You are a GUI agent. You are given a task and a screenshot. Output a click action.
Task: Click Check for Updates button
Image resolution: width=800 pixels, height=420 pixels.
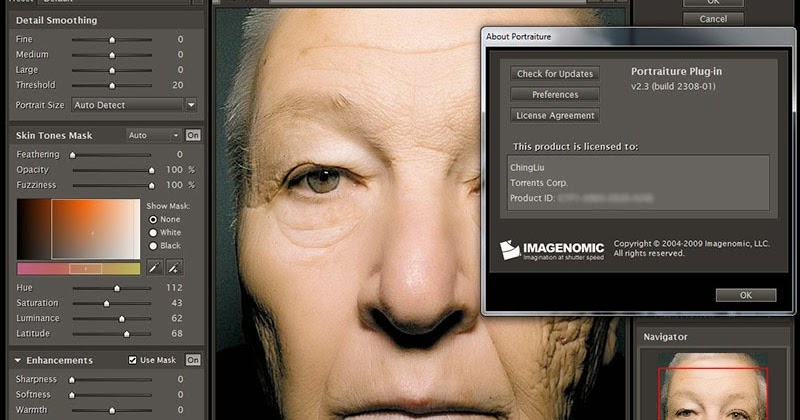(555, 73)
